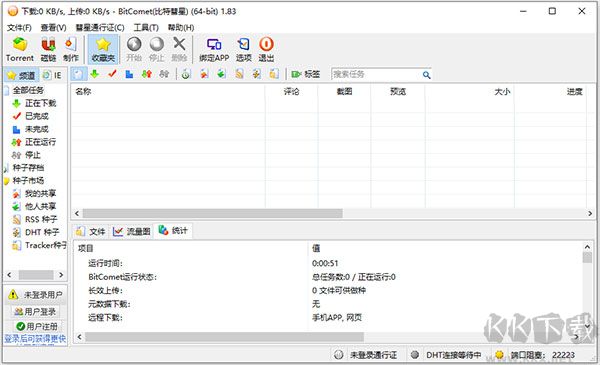
Task: Click the Tracker torrents filter icon in filter bar
Action: click(274, 74)
